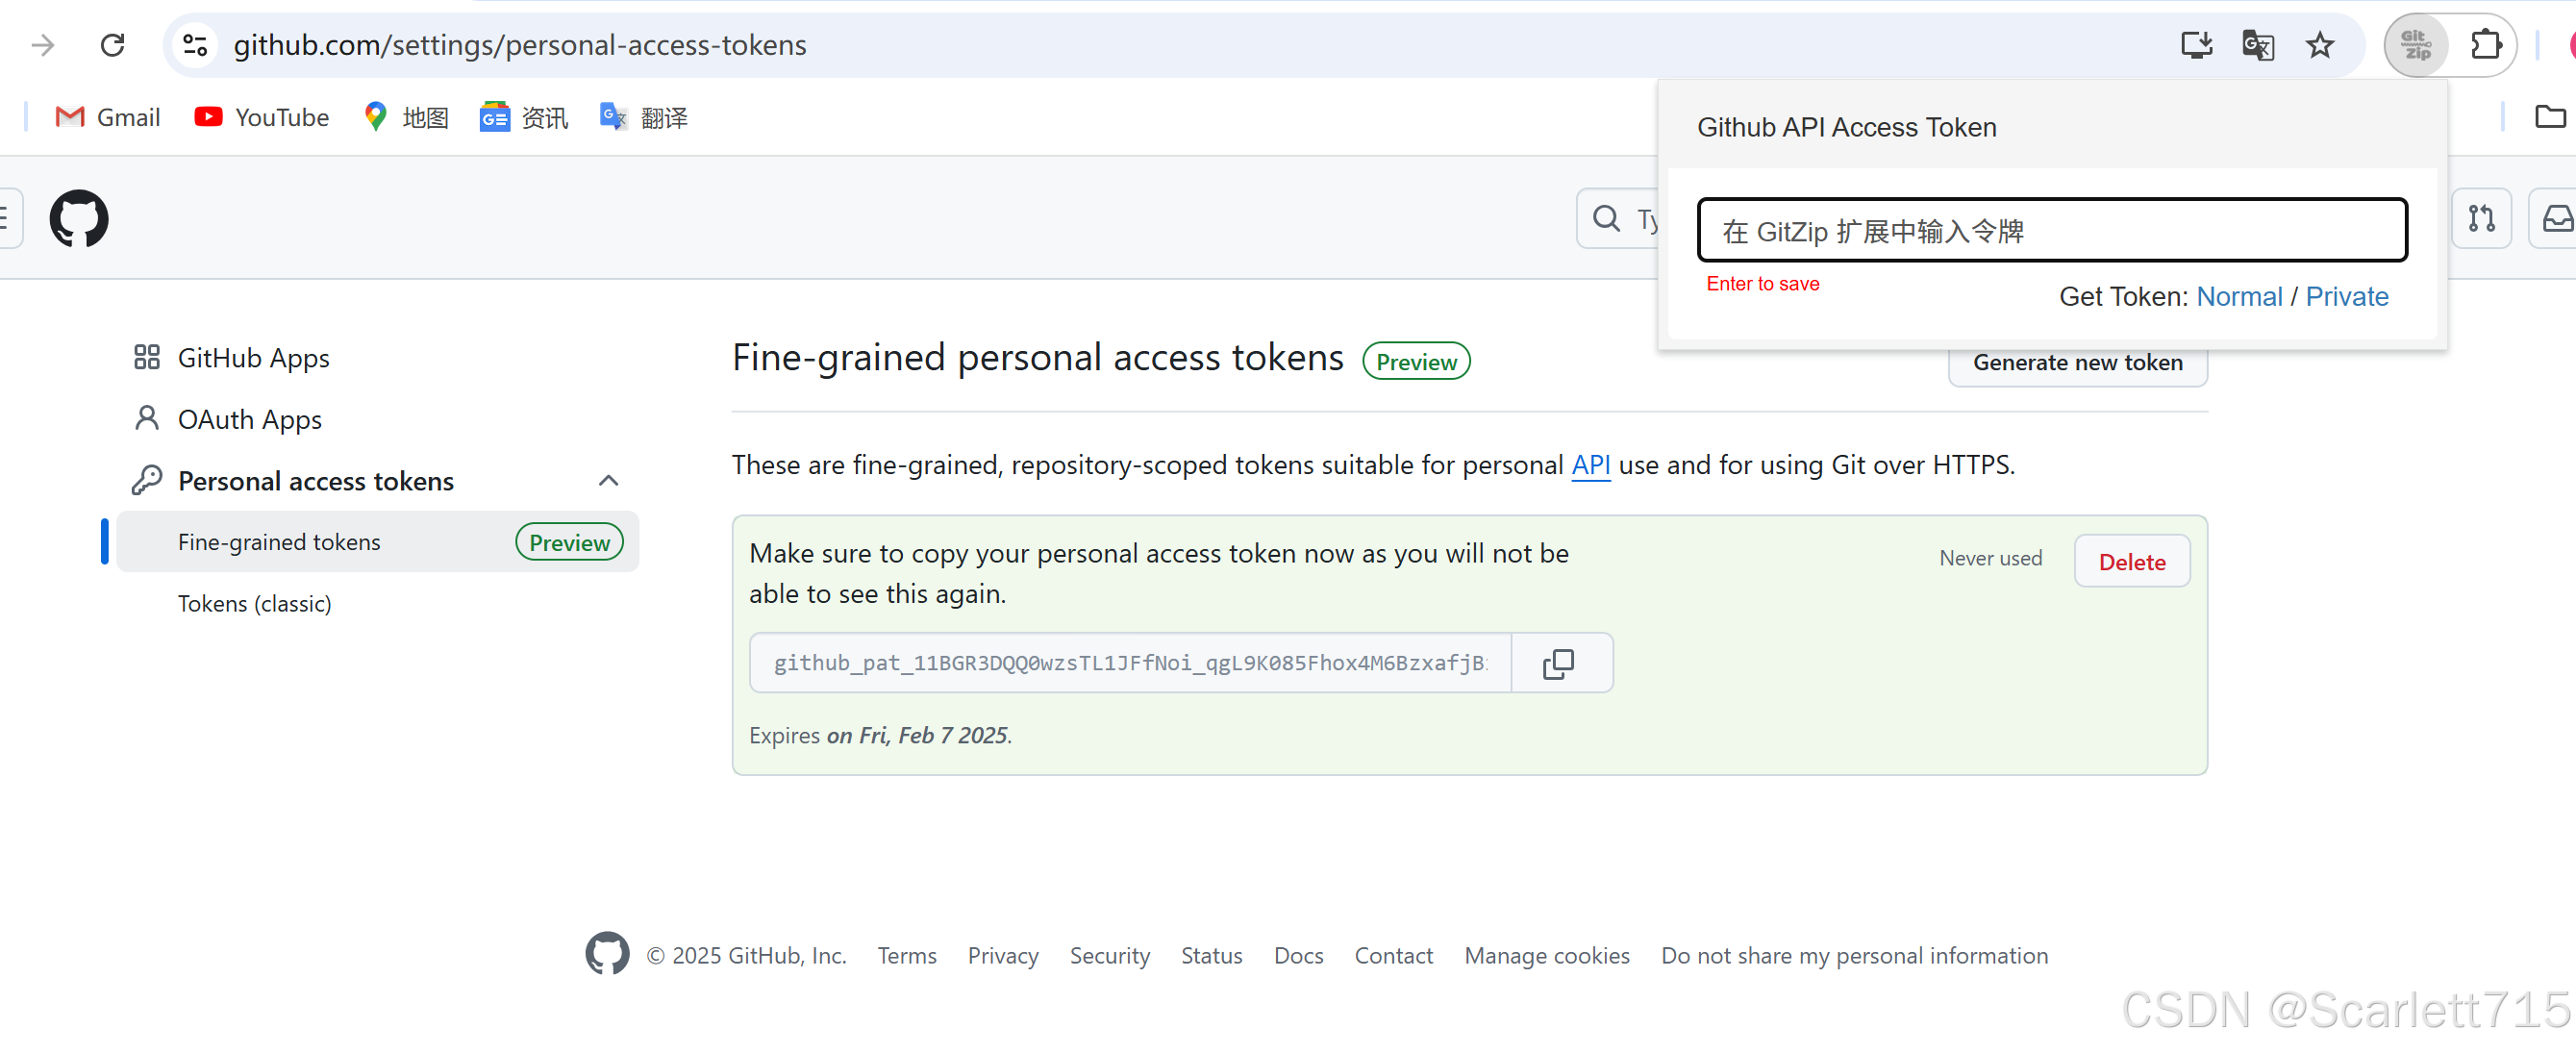Select Fine-grained tokens in the sidebar

(279, 541)
